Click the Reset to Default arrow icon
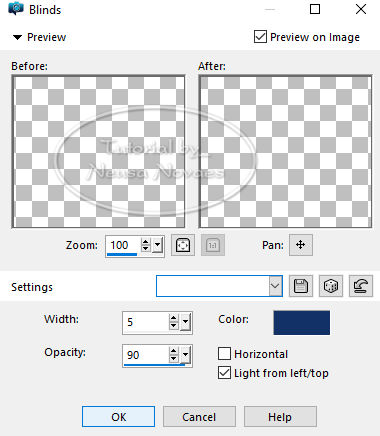The height and width of the screenshot is (436, 380). 361,286
